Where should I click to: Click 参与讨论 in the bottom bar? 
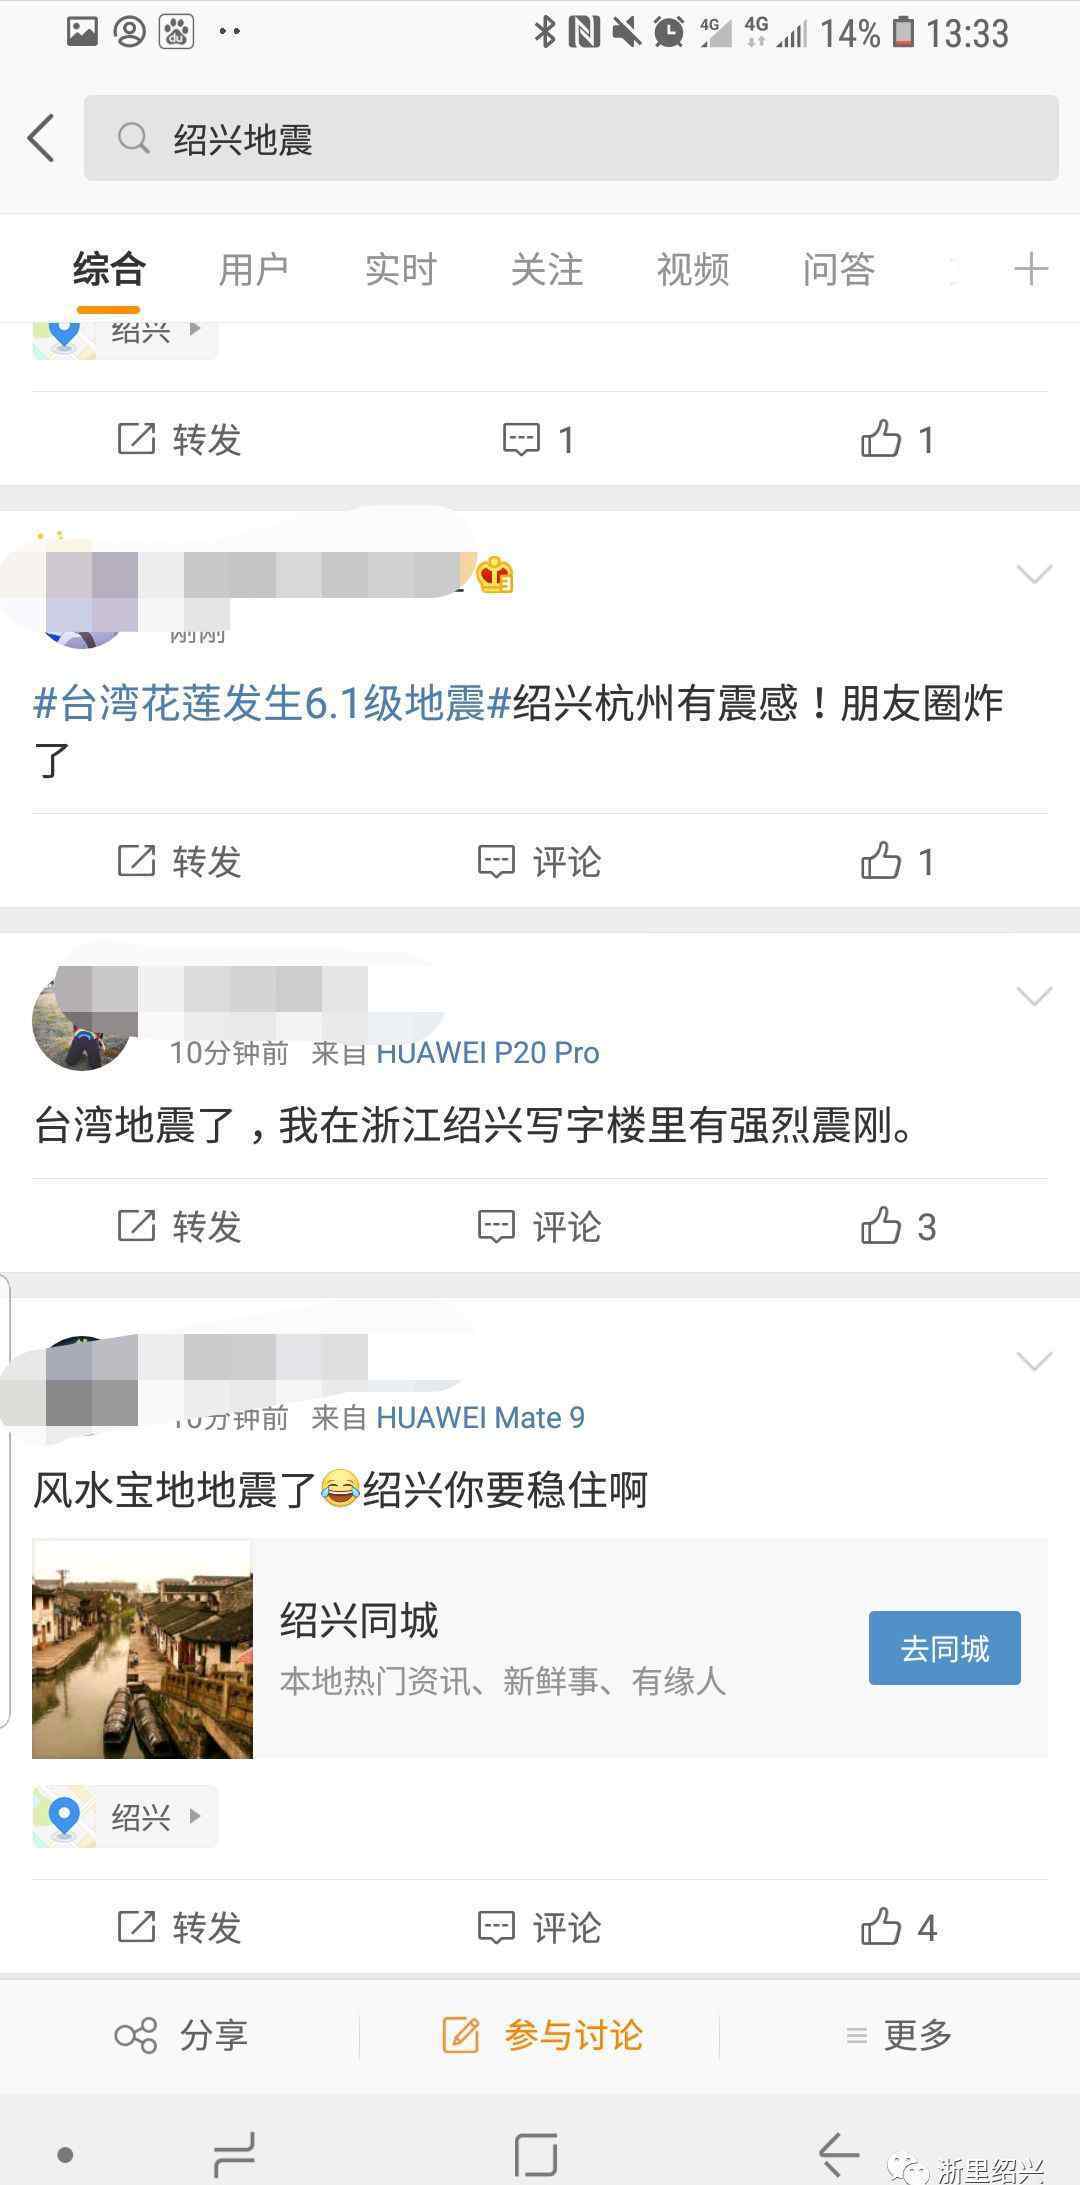pos(542,2035)
